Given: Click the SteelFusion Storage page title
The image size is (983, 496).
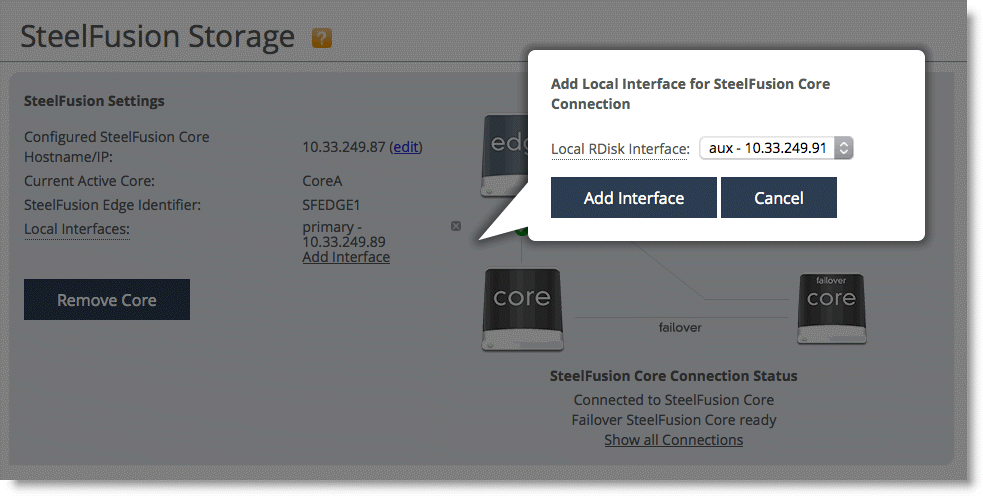Looking at the screenshot, I should 157,36.
